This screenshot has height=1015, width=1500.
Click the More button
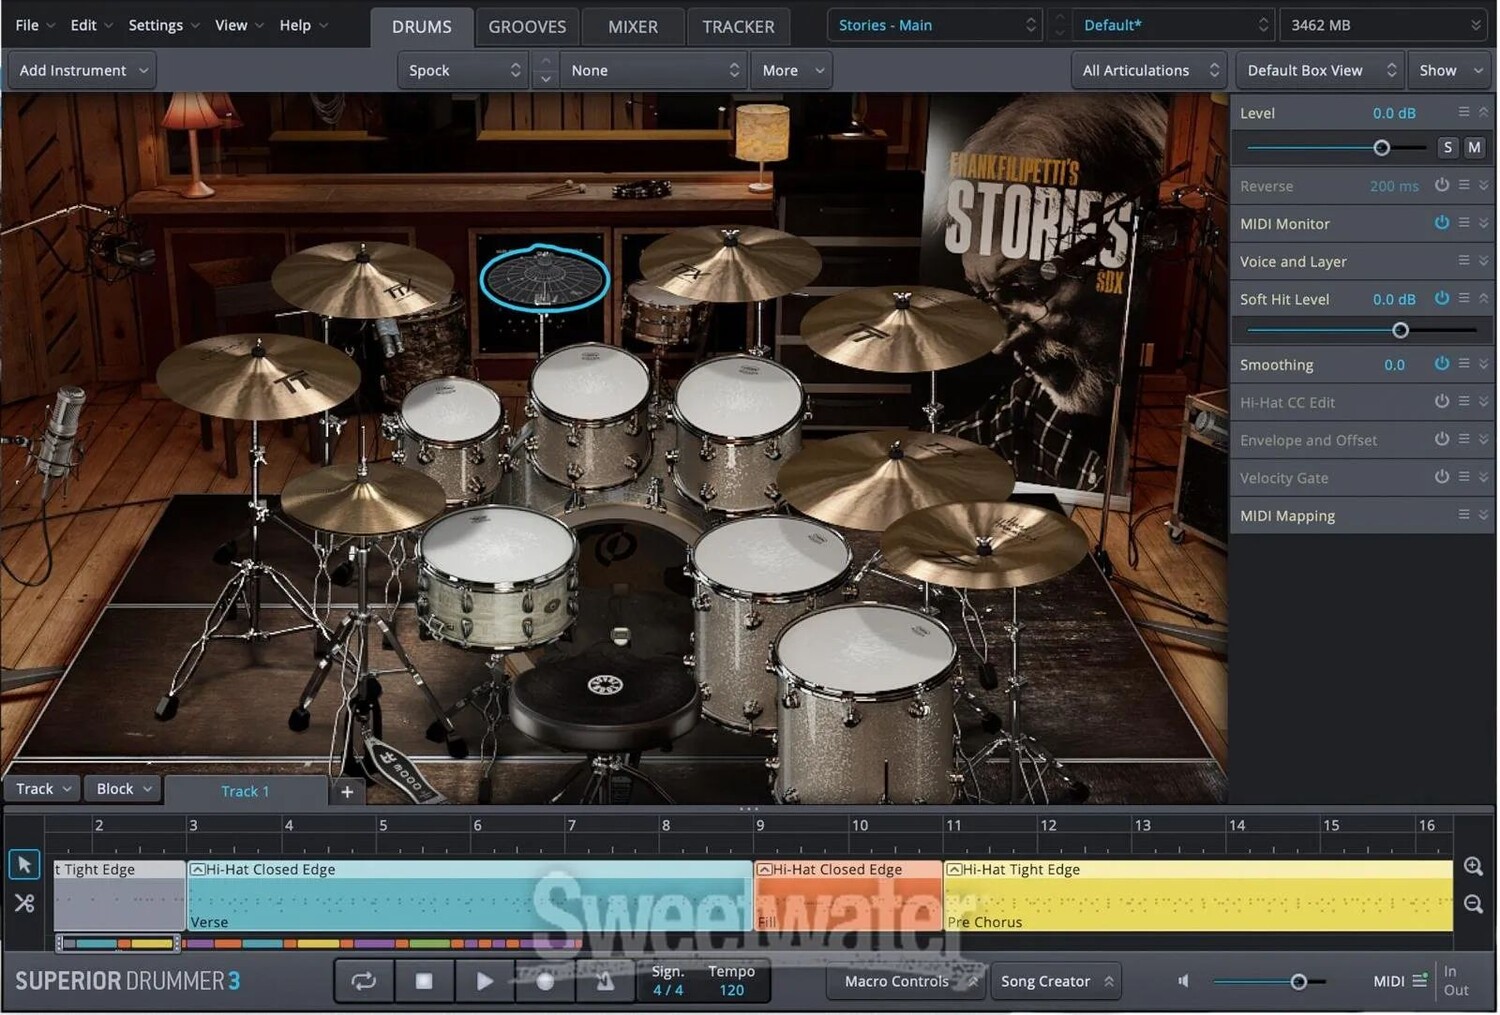792,70
